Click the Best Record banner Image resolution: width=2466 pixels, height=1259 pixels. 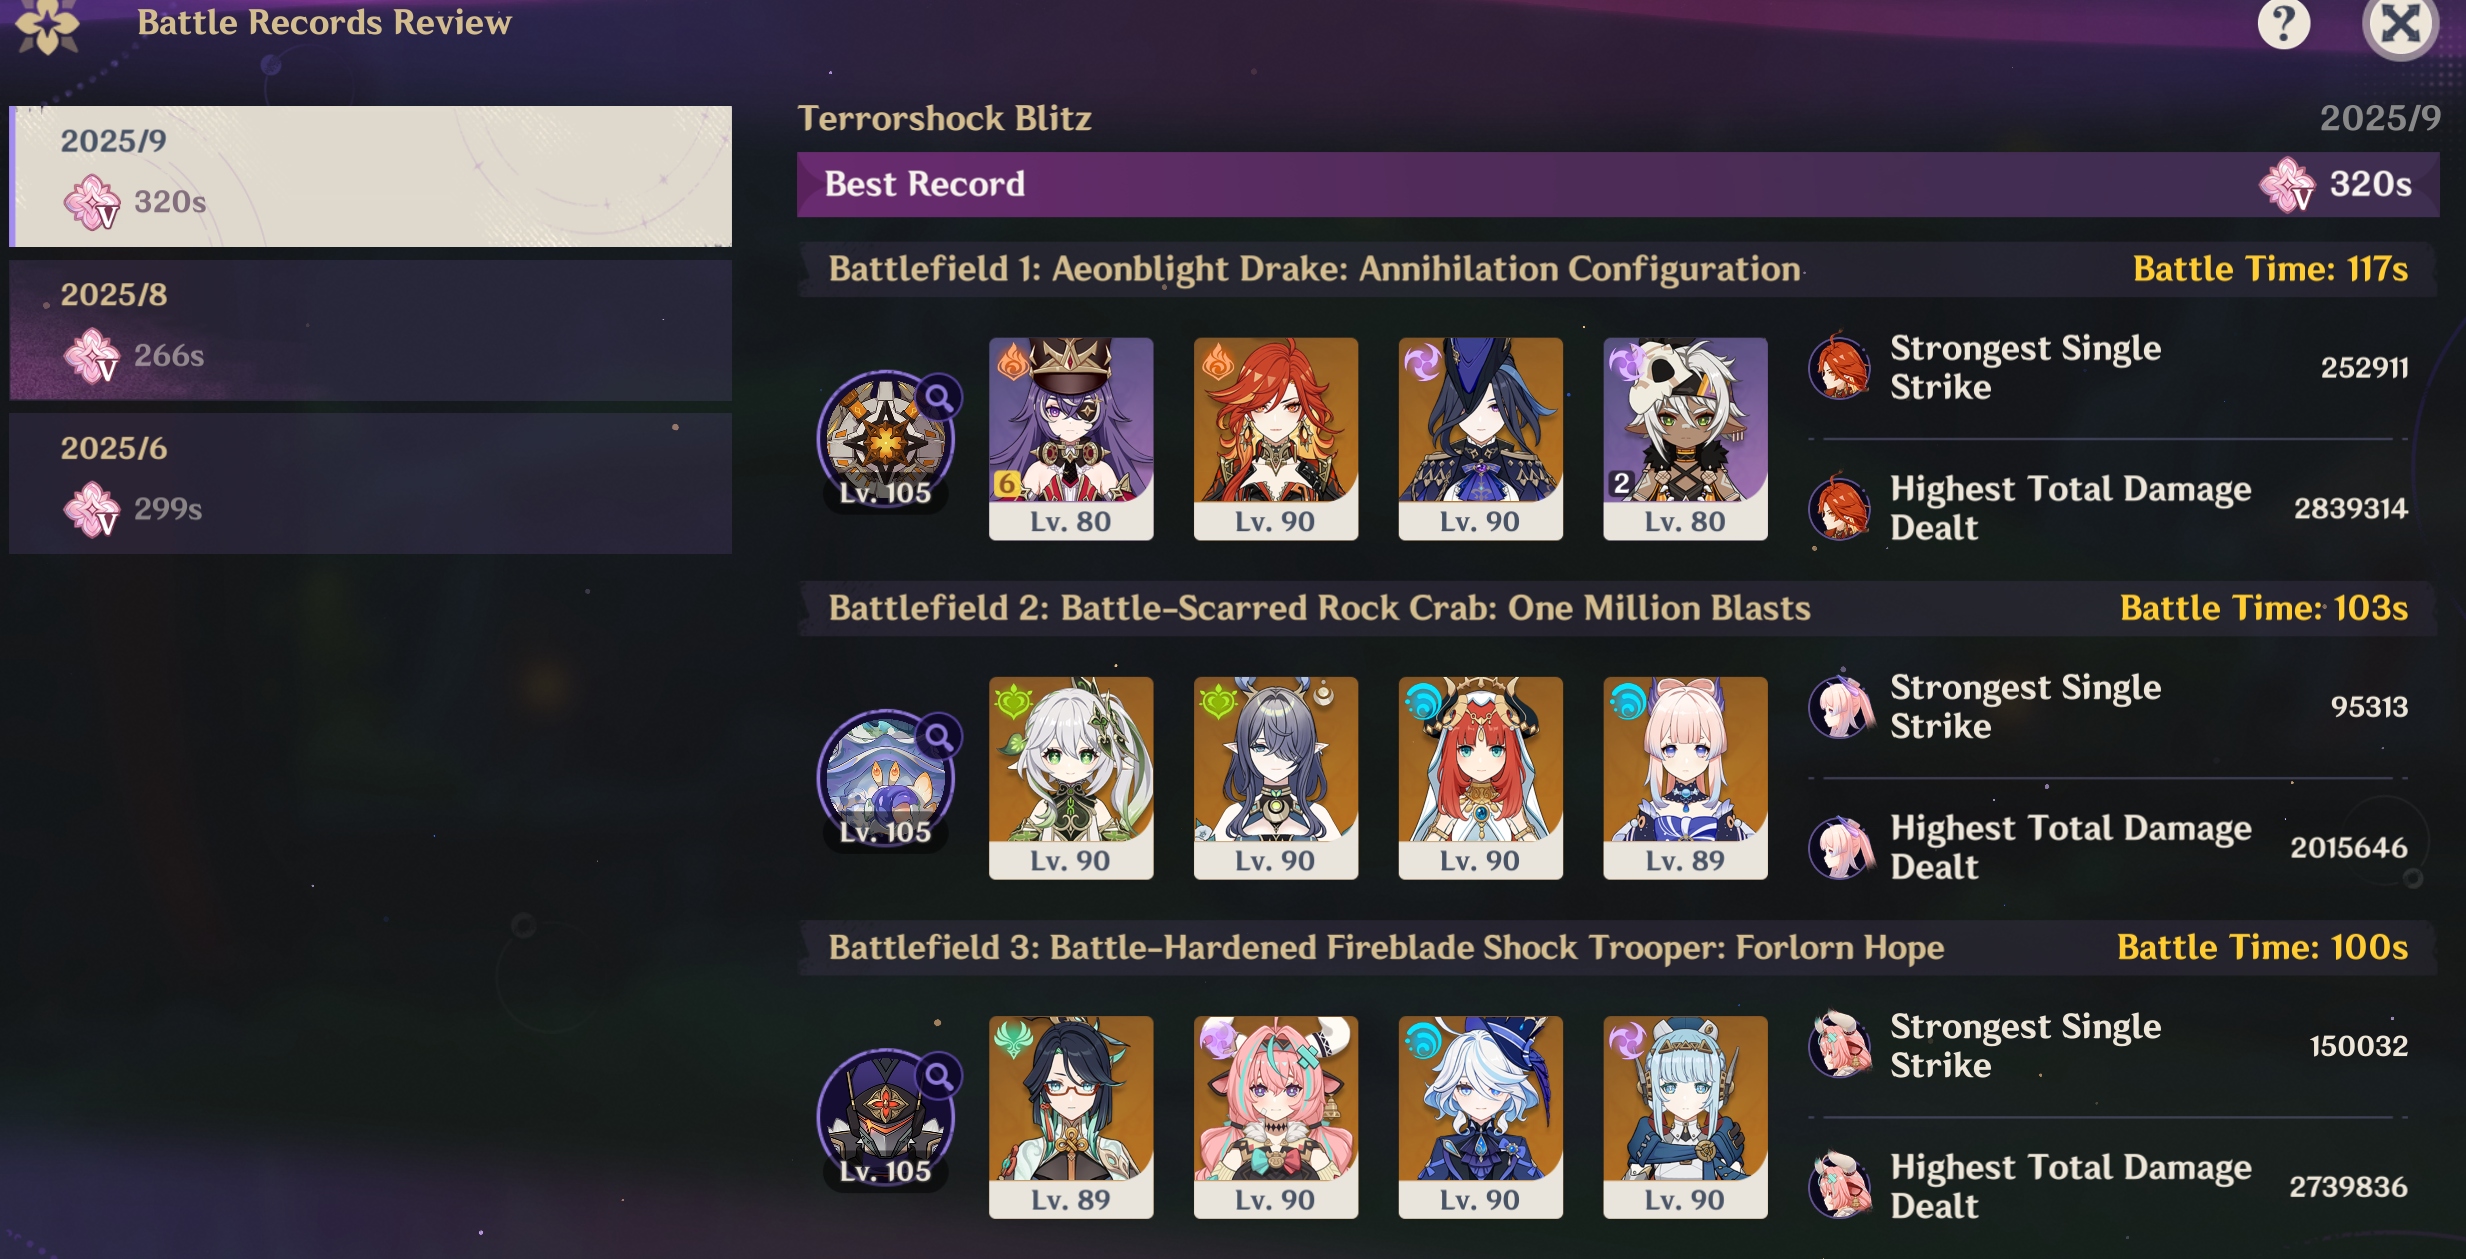[1618, 184]
